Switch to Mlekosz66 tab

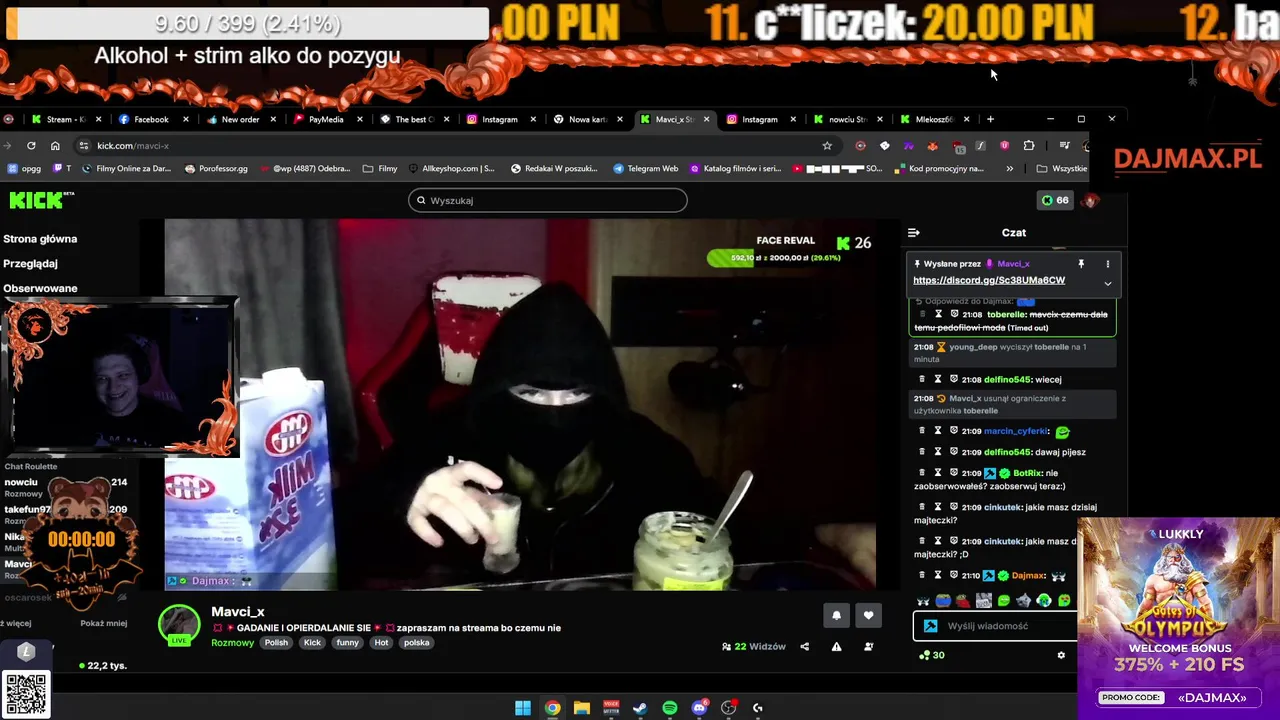point(933,119)
